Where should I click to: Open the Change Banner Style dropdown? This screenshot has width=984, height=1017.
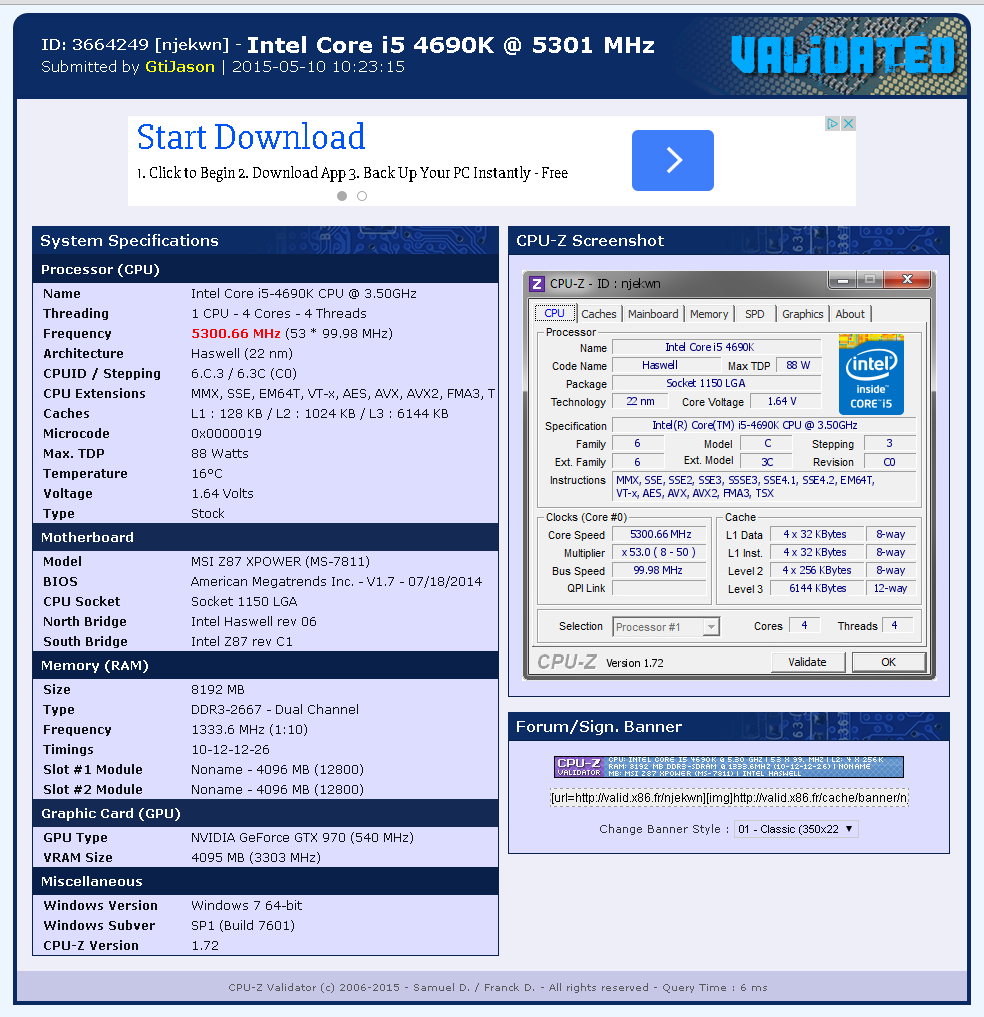pos(796,829)
